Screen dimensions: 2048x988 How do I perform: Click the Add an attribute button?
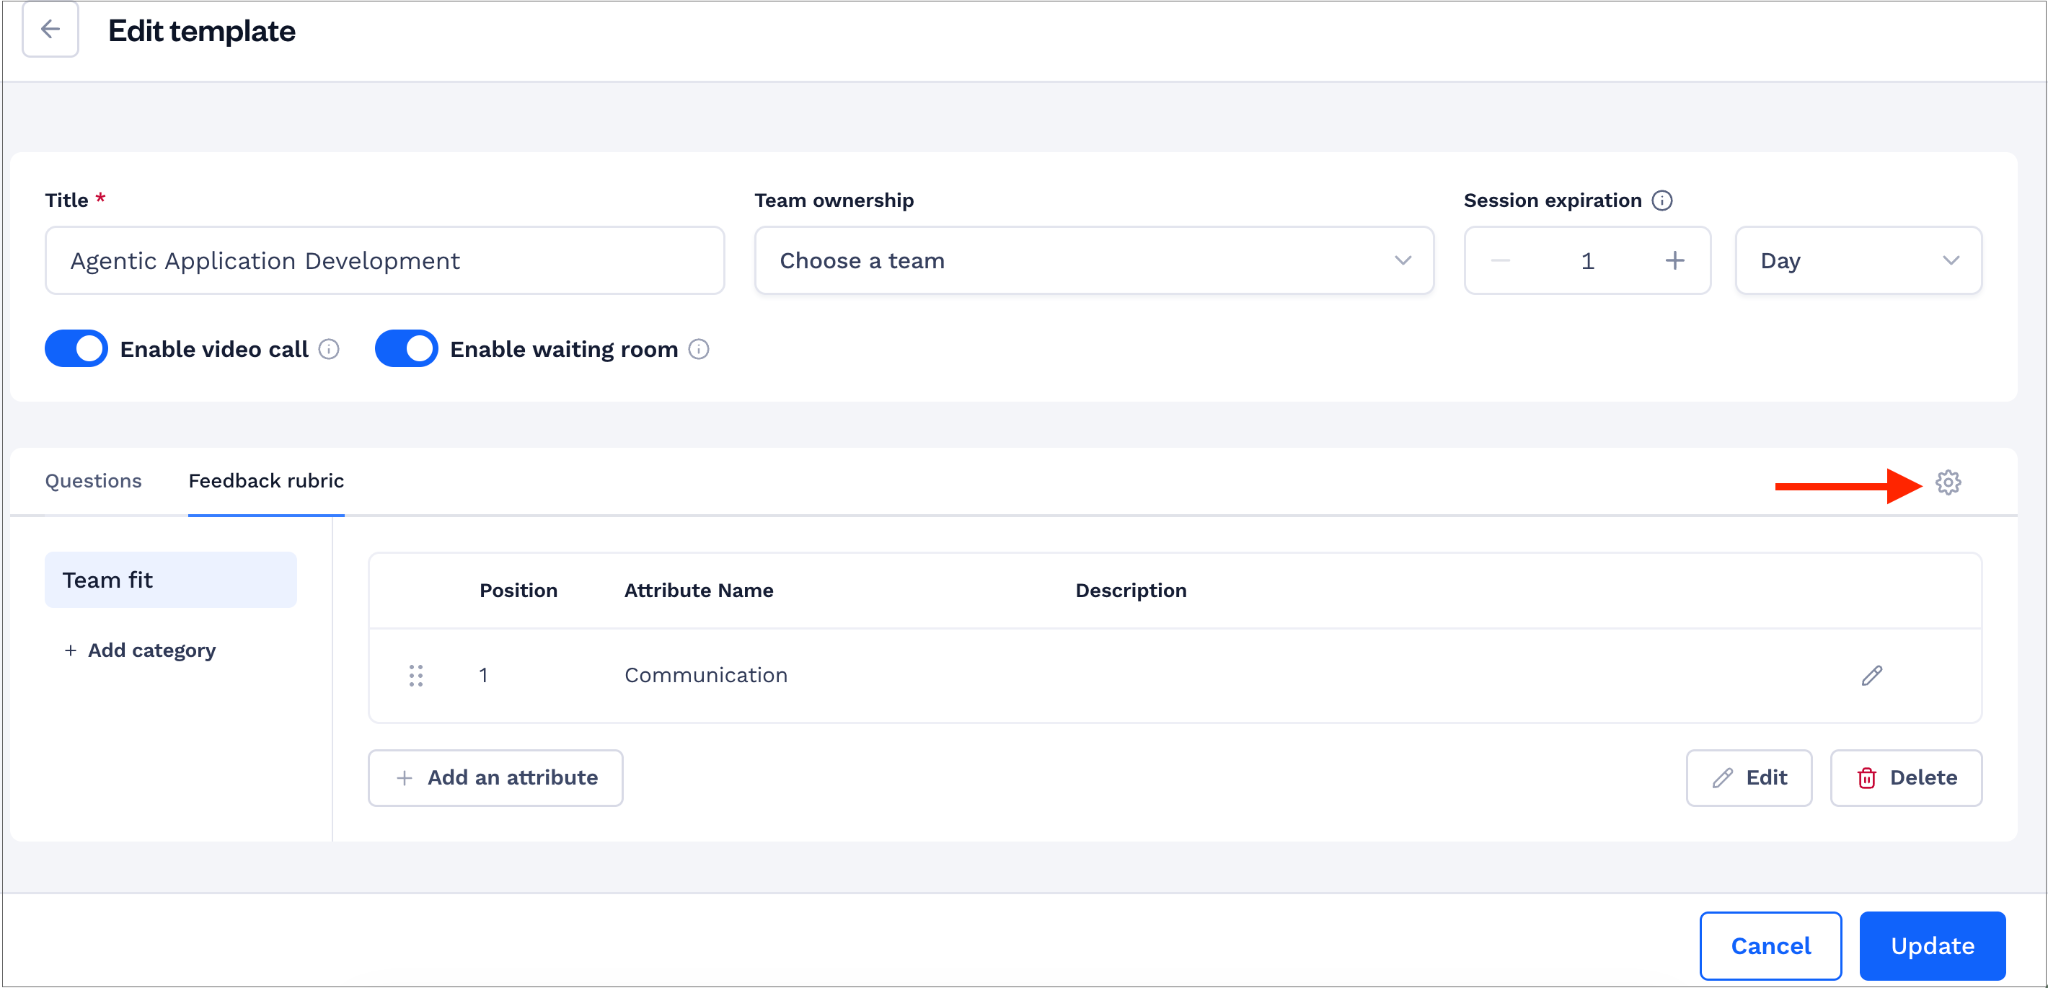point(496,778)
